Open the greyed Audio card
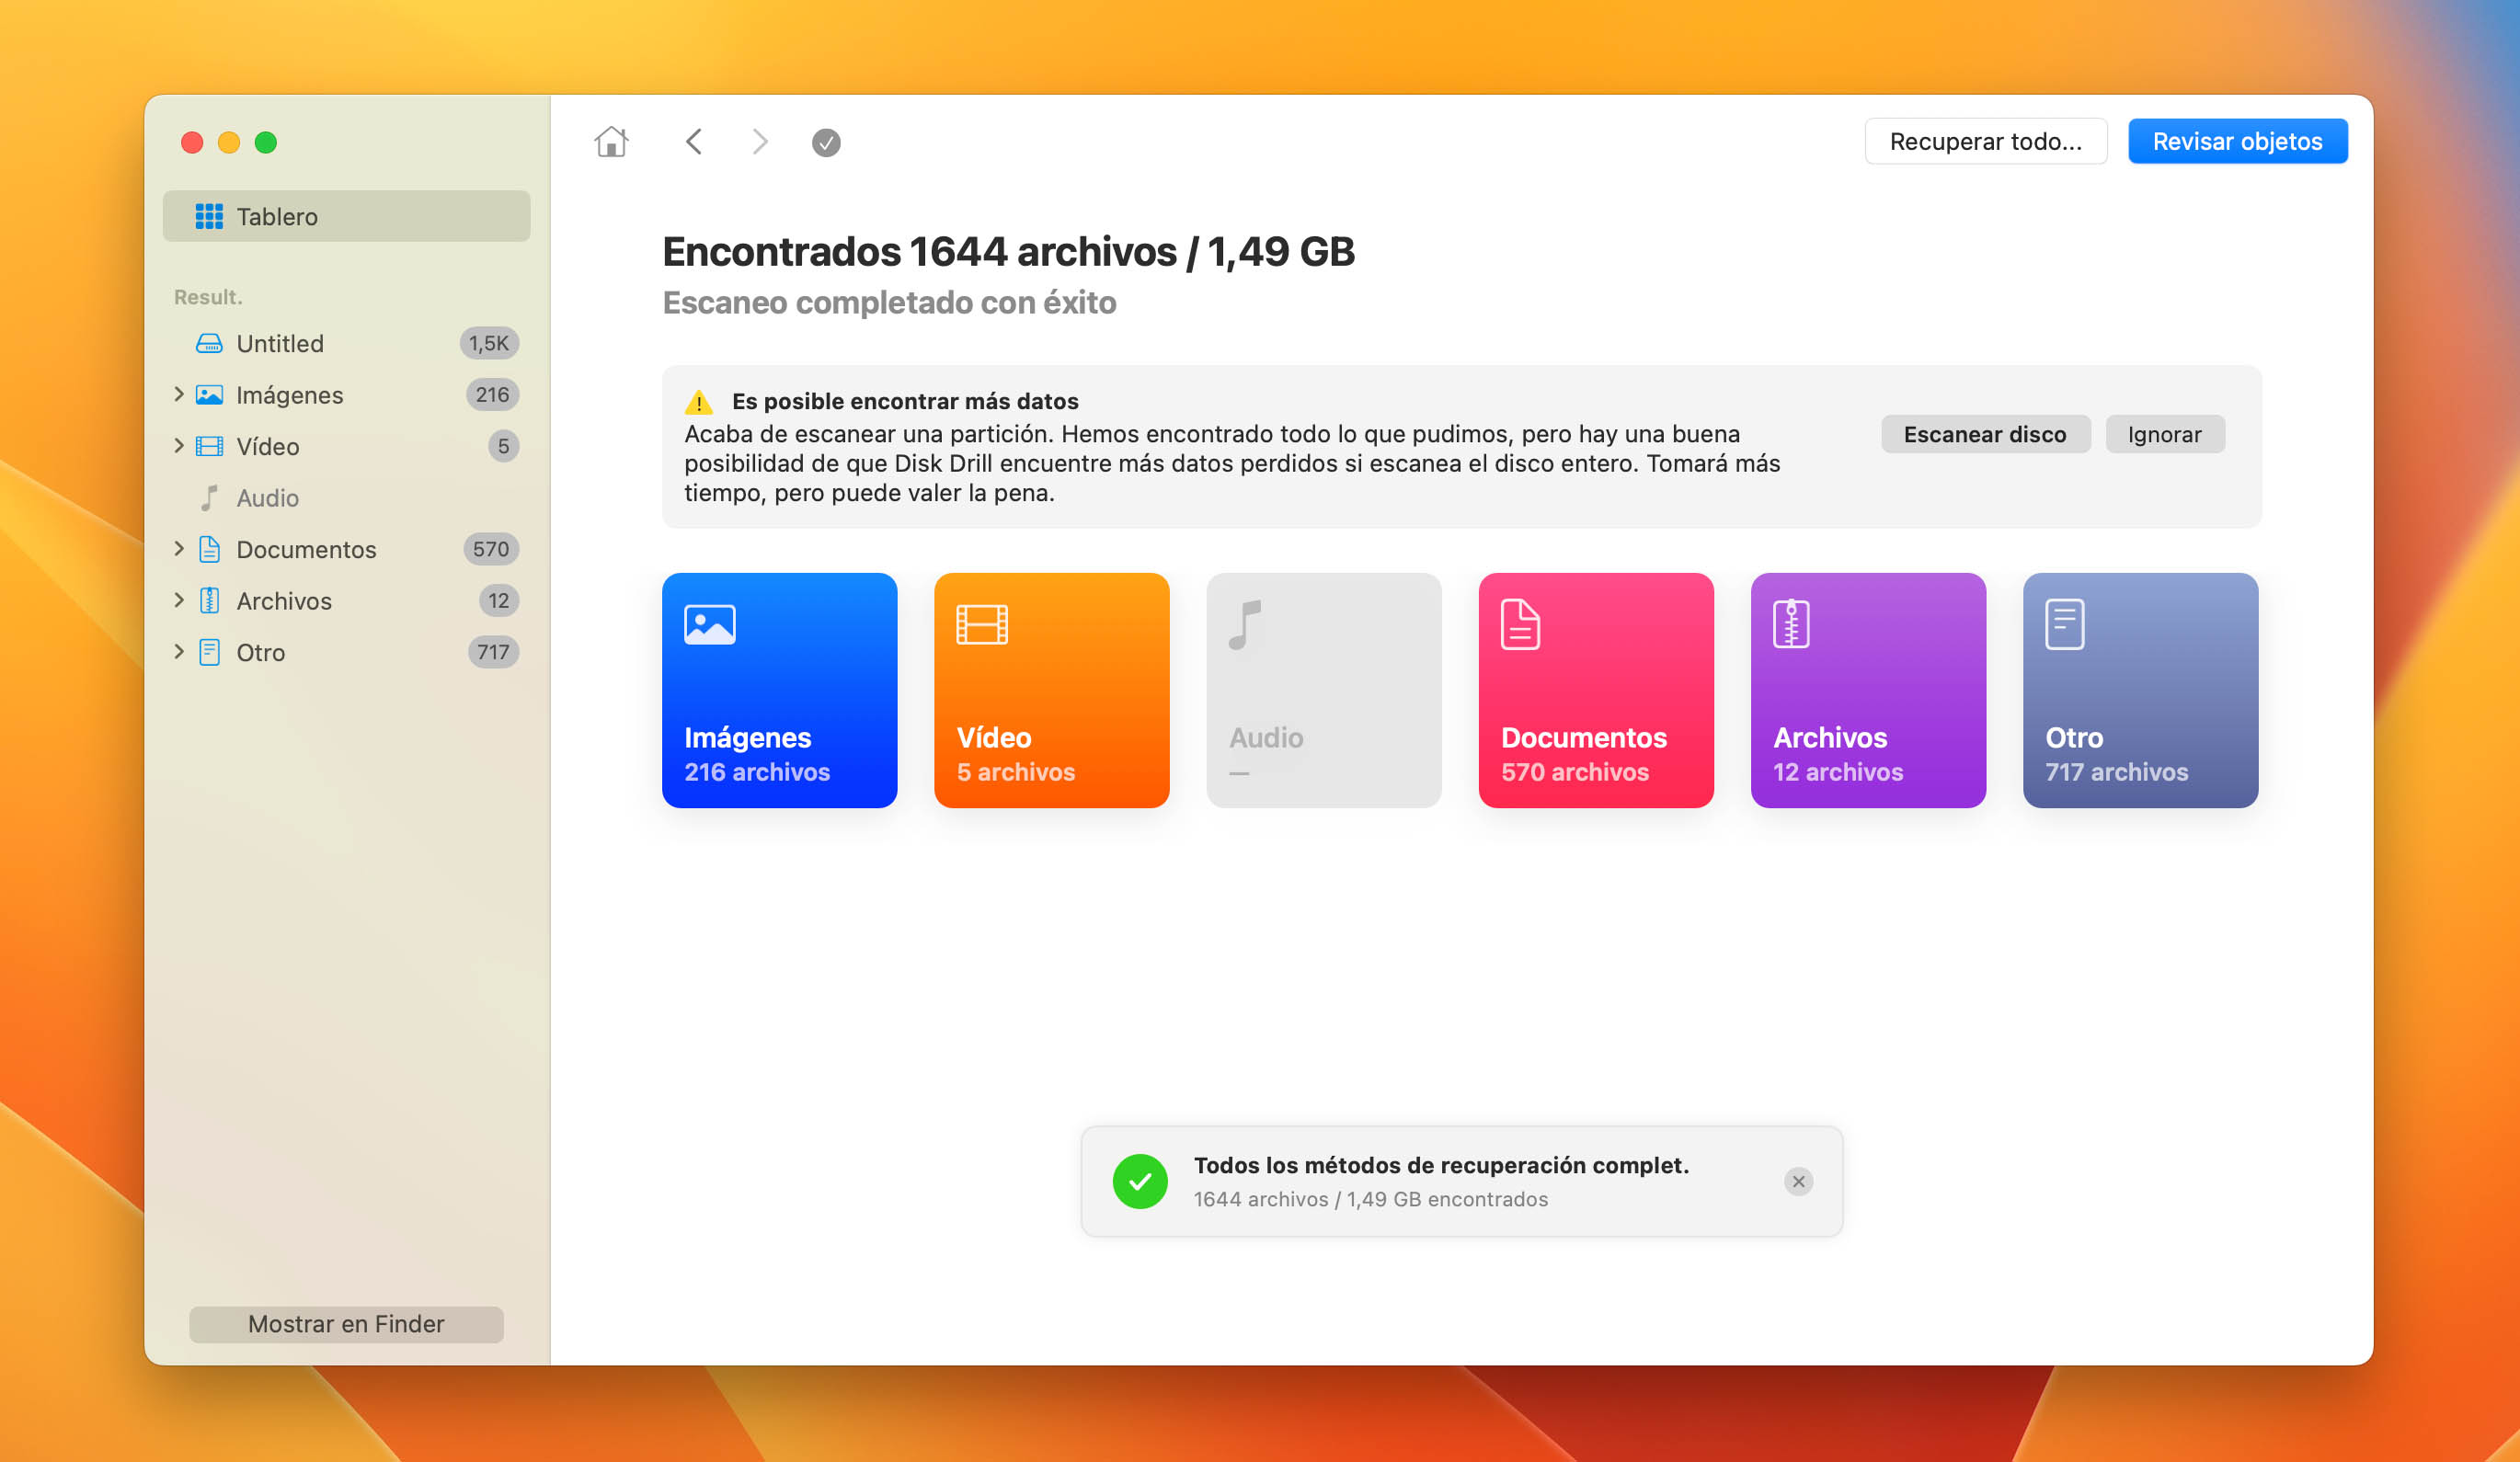Viewport: 2520px width, 1462px height. pos(1323,690)
